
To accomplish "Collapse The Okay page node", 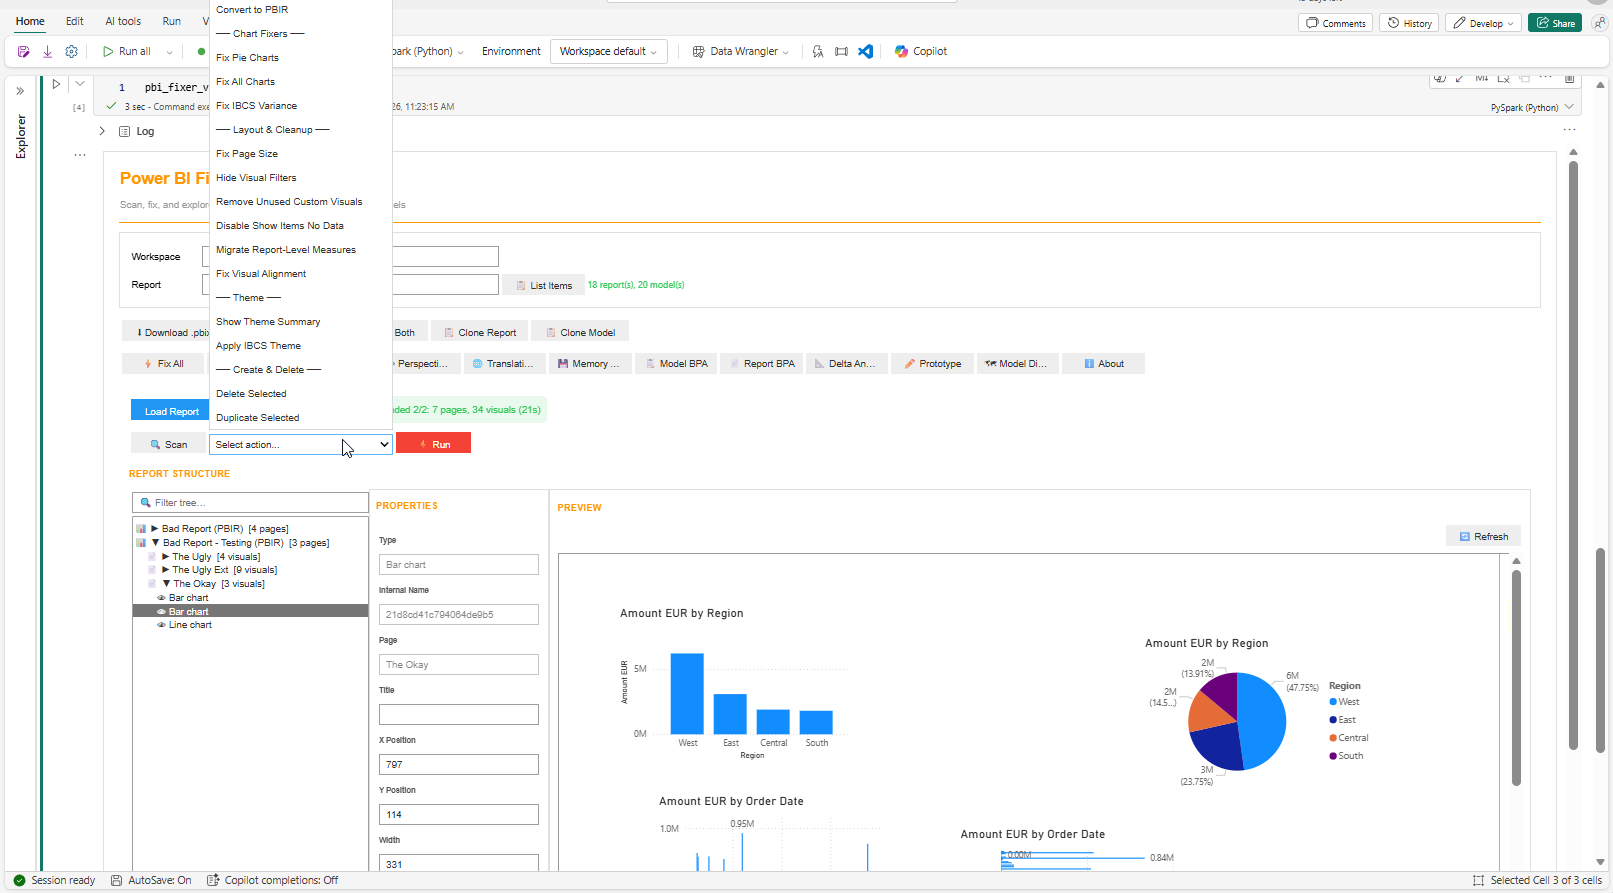I will 166,584.
